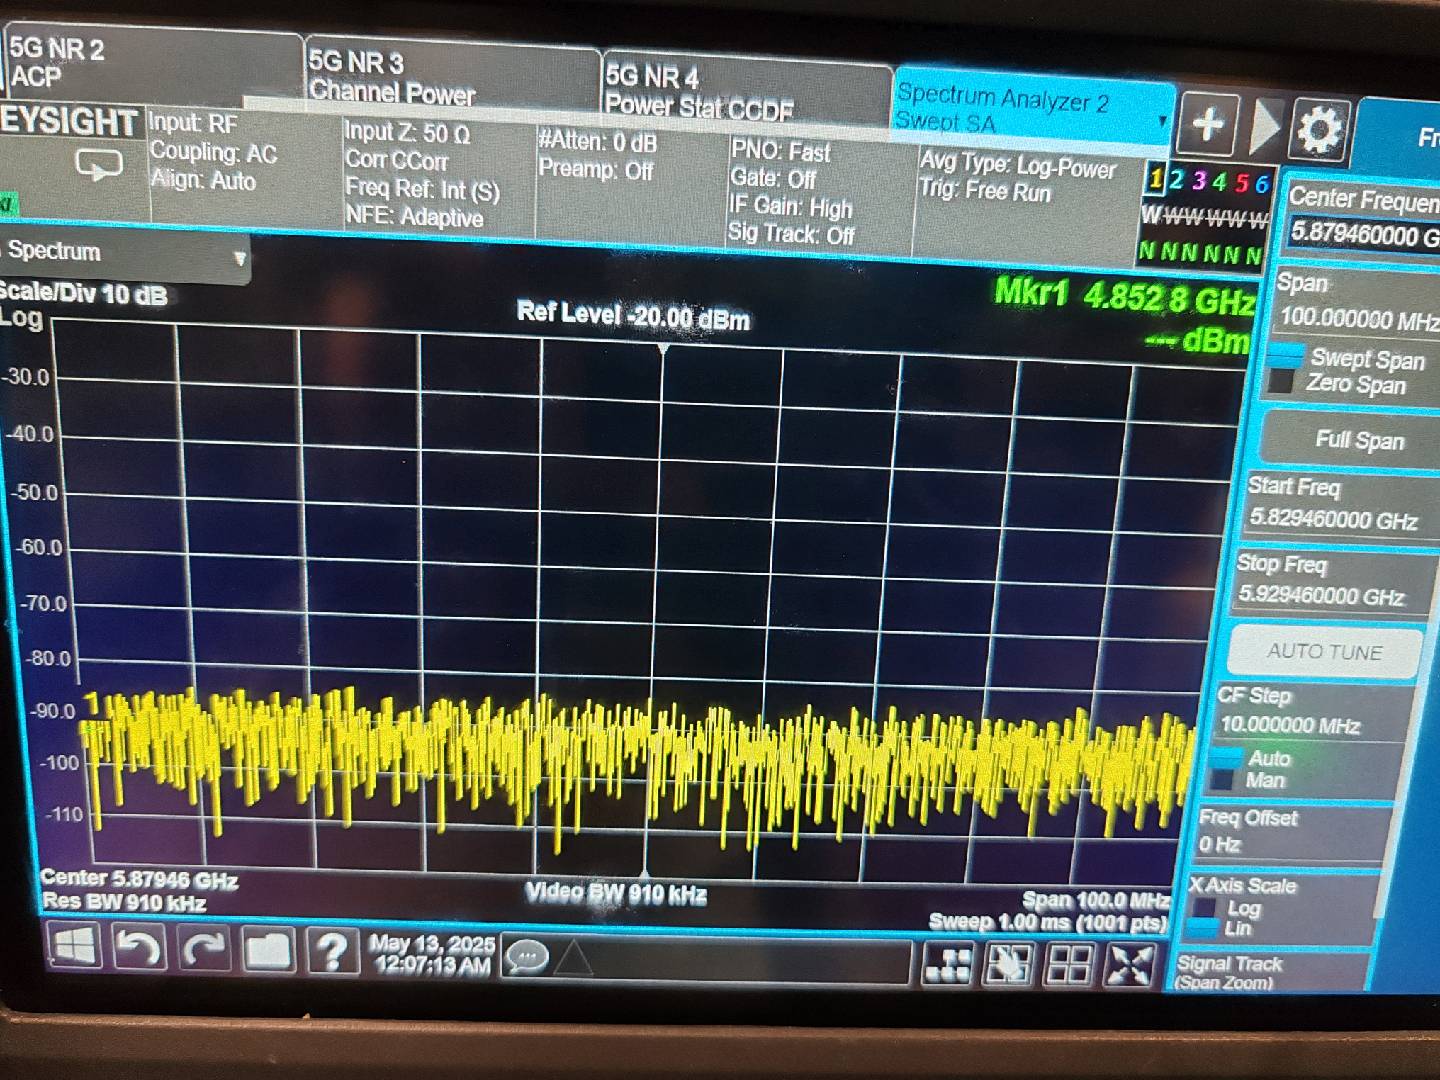Edit the Center Frequency 5.879460000 field
Viewport: 1440px width, 1080px height.
point(1362,235)
